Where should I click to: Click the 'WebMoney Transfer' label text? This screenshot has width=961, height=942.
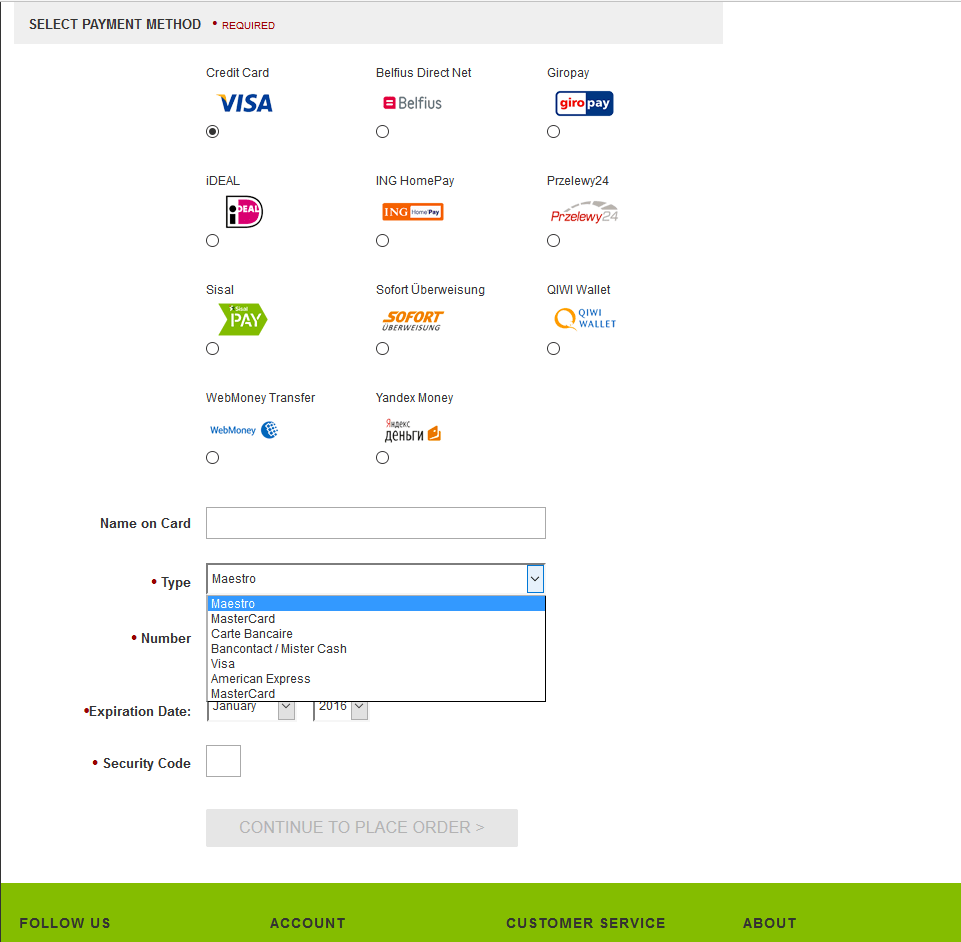pyautogui.click(x=260, y=398)
